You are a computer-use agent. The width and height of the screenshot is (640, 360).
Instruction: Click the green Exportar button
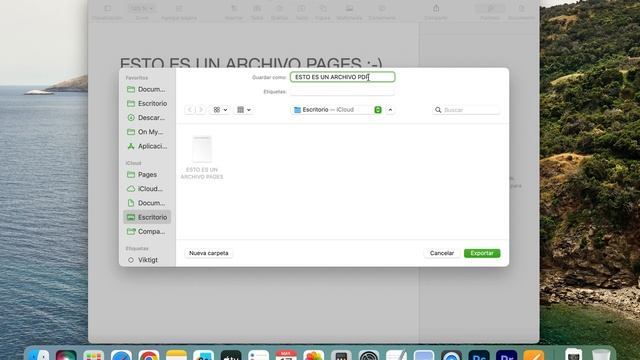tap(482, 253)
